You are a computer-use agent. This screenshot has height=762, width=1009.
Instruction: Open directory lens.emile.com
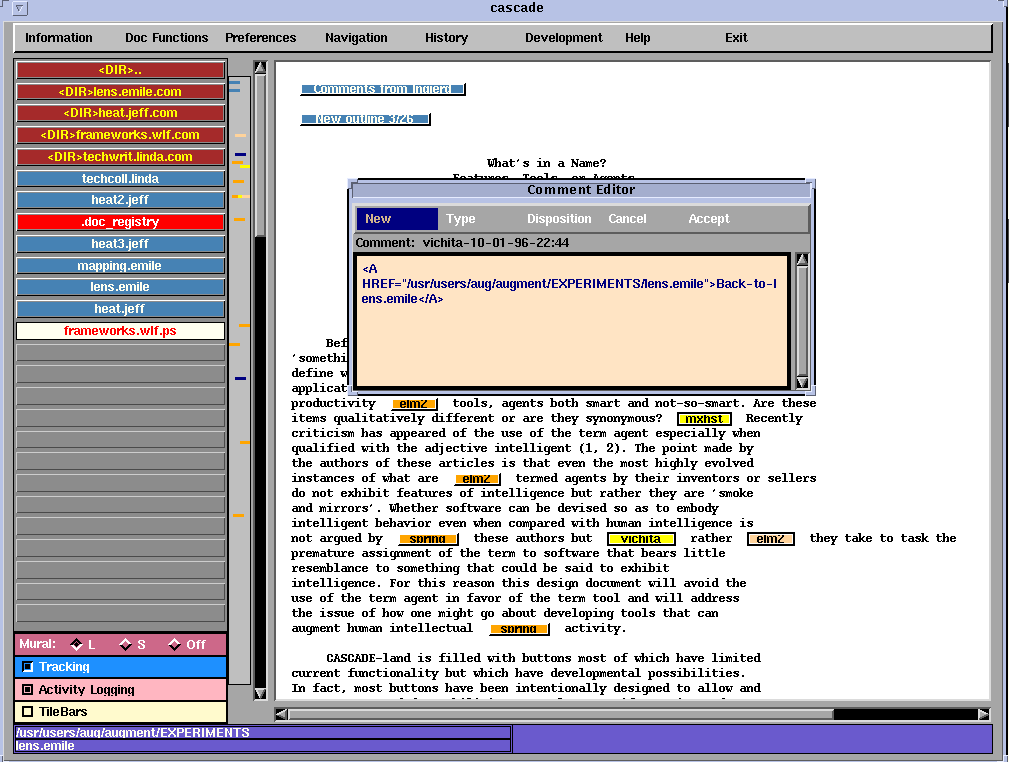pyautogui.click(x=120, y=91)
